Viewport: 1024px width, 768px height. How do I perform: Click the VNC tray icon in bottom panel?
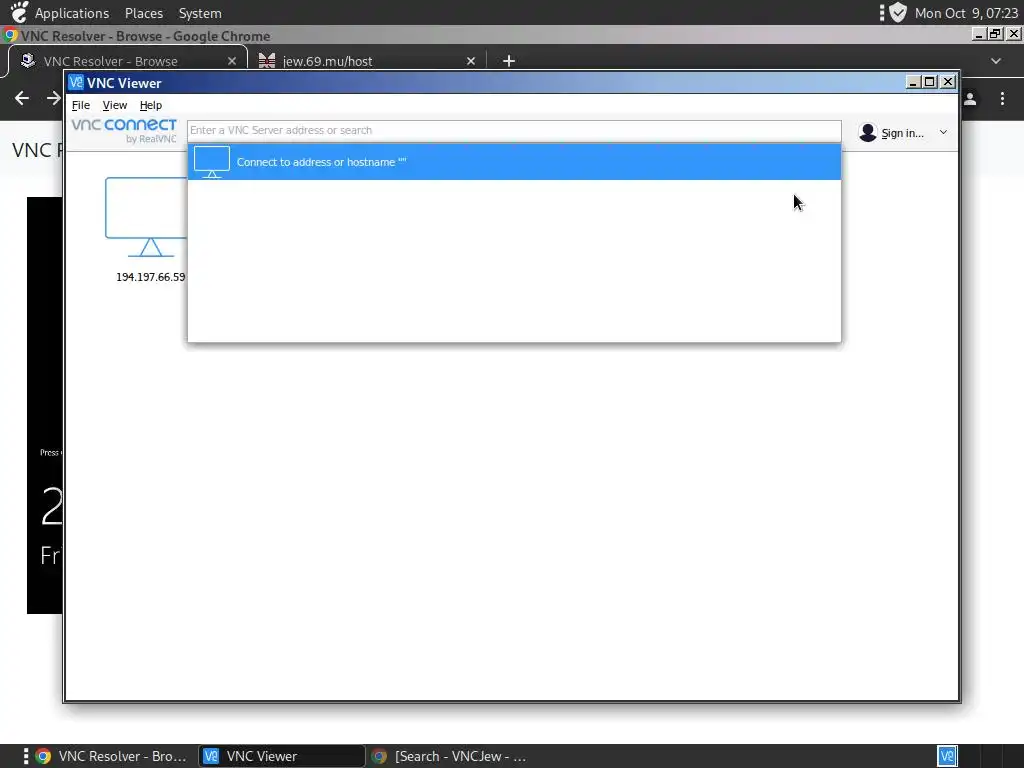[947, 756]
